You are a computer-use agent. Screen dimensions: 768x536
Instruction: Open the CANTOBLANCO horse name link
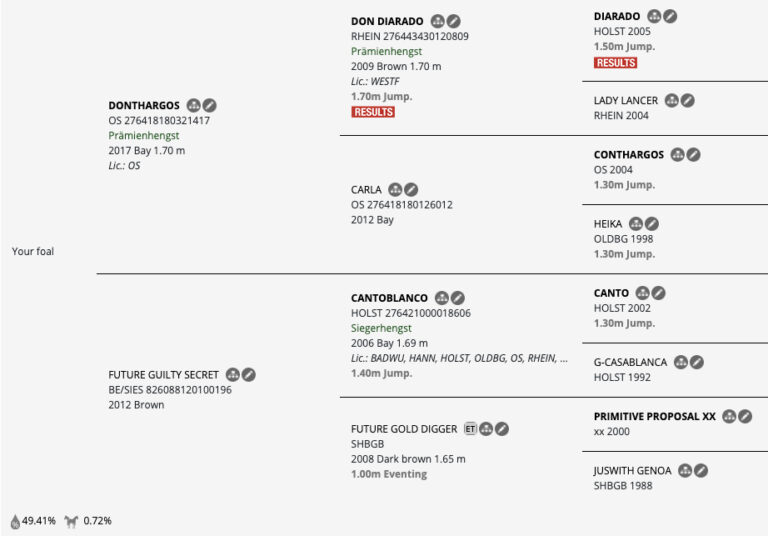pyautogui.click(x=389, y=298)
